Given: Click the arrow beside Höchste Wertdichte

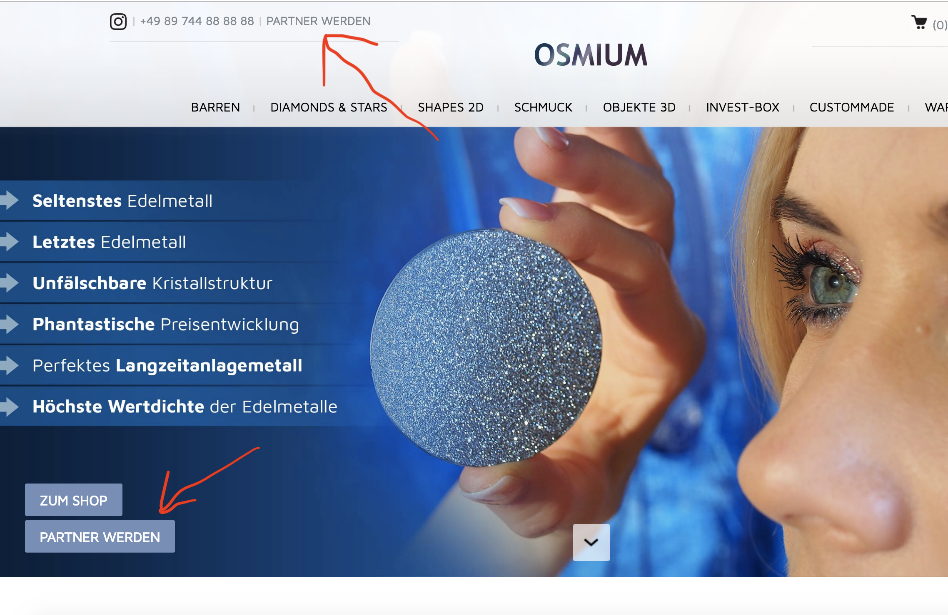Looking at the screenshot, I should pyautogui.click(x=9, y=406).
